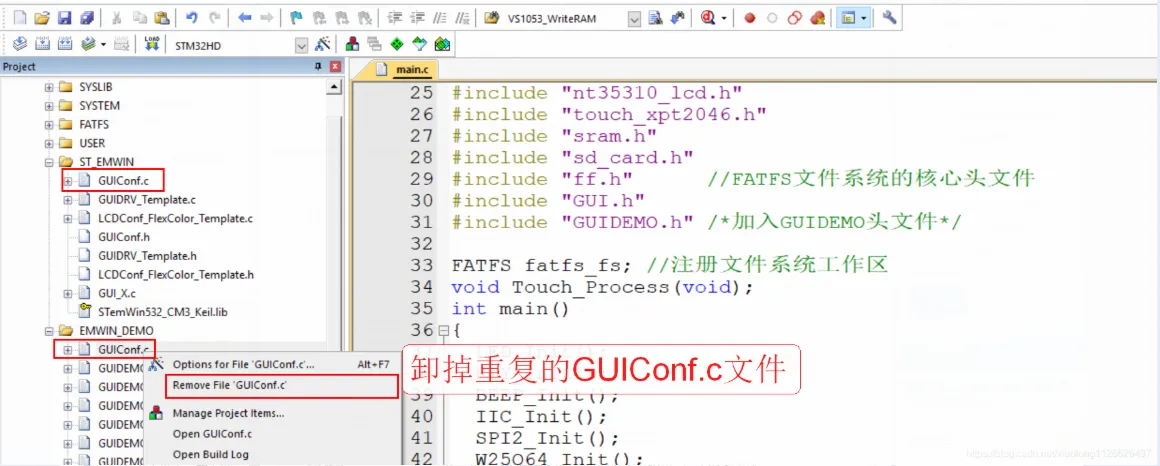Click the Select Software Packs icon
The image size is (1160, 466).
tap(419, 44)
